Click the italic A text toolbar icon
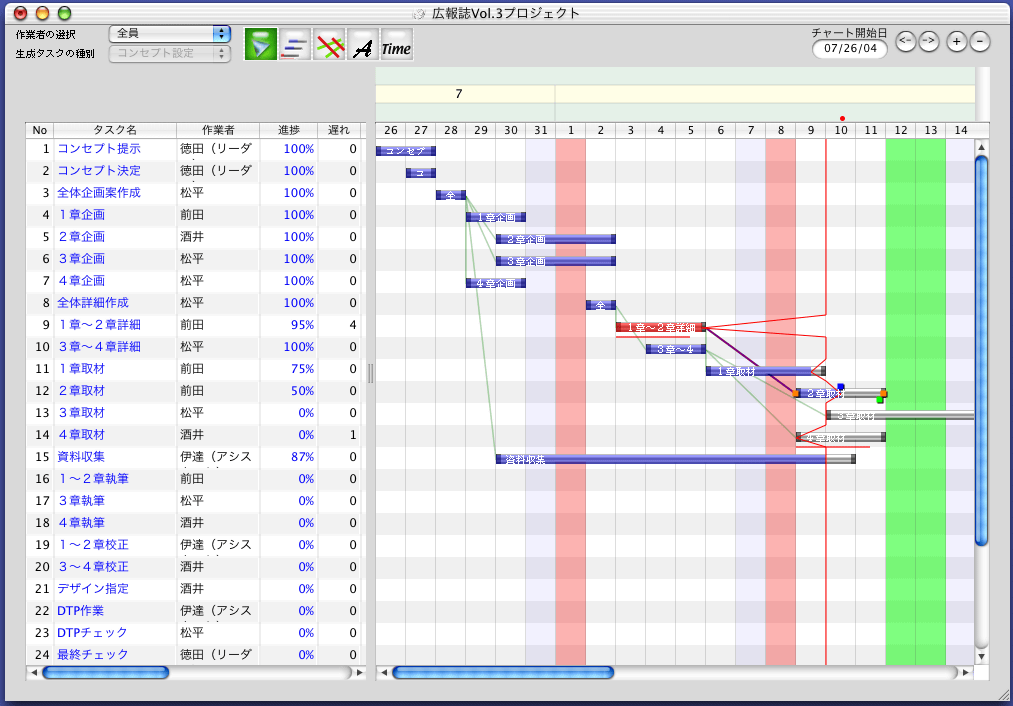 pos(363,45)
